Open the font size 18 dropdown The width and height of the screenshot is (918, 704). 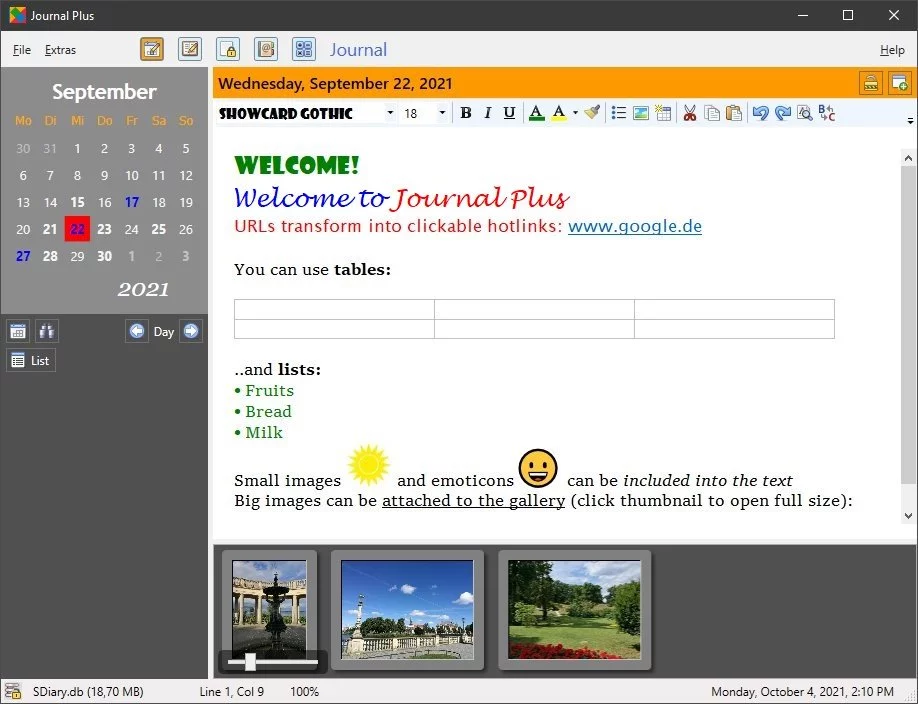442,113
